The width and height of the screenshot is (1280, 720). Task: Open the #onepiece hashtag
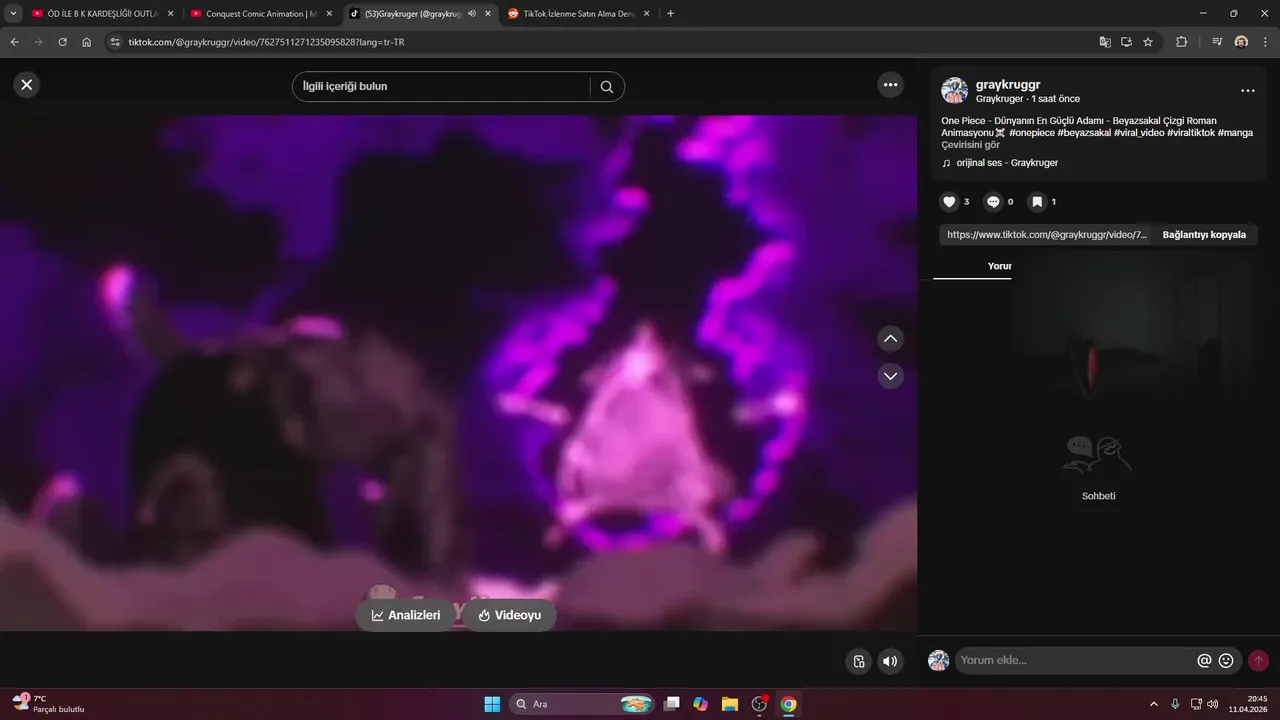1037,133
